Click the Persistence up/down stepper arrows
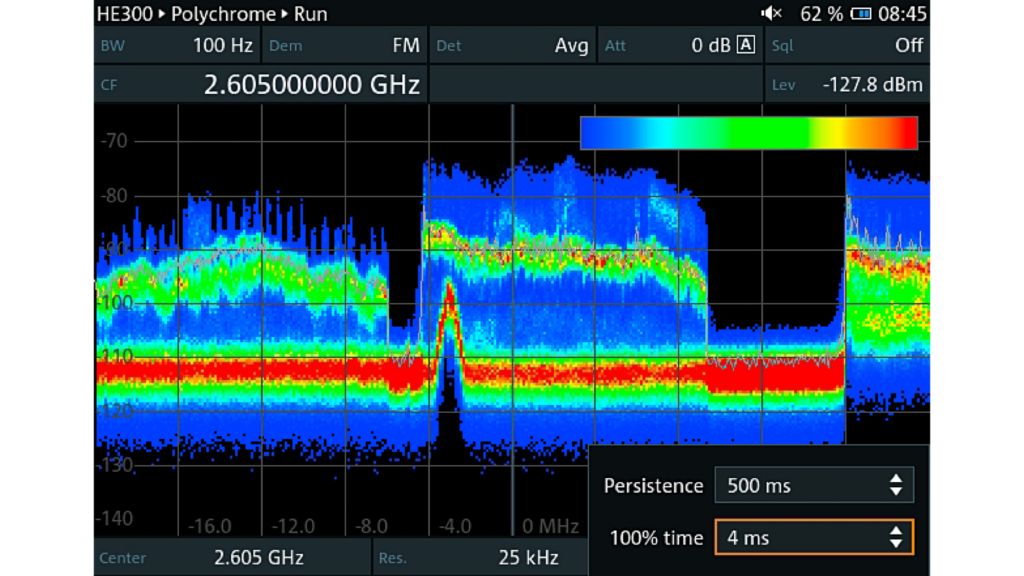 pyautogui.click(x=895, y=486)
